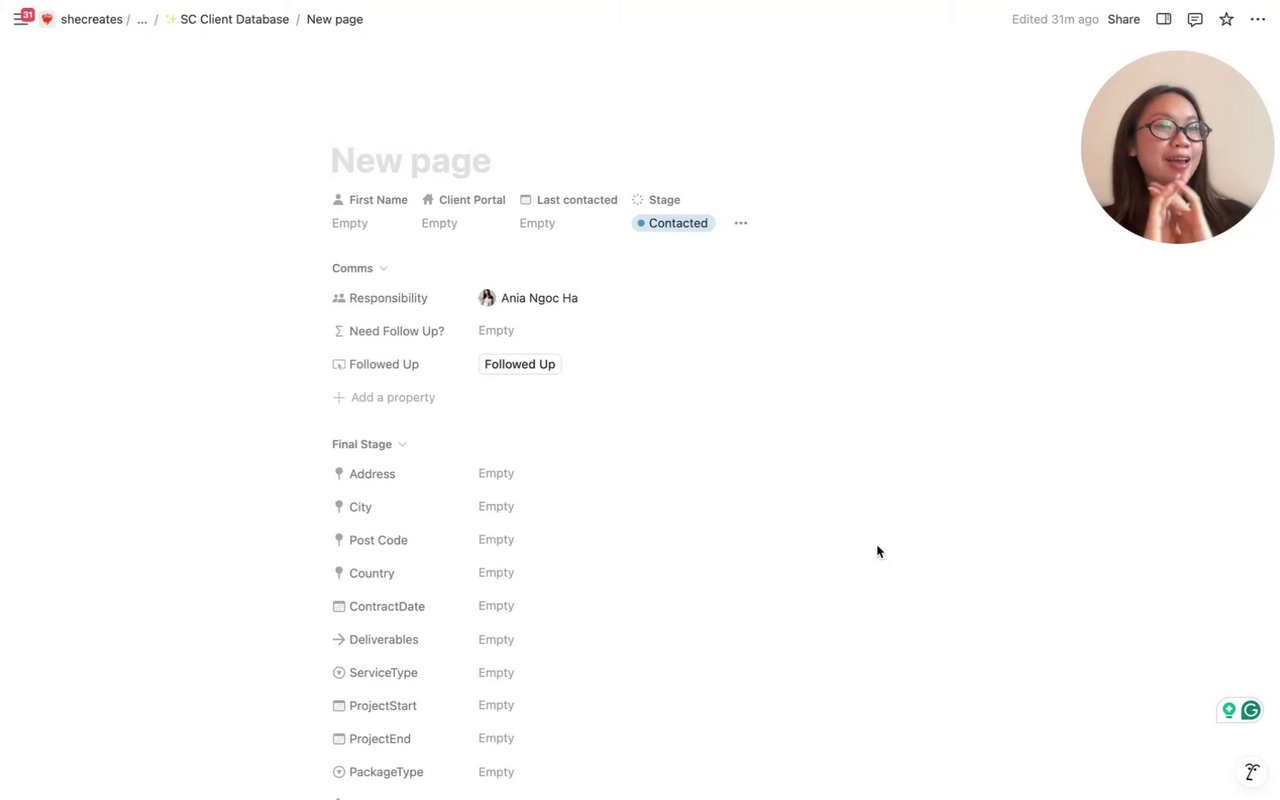Edit the empty Deliverables relation value
This screenshot has width=1280, height=800.
click(x=496, y=639)
